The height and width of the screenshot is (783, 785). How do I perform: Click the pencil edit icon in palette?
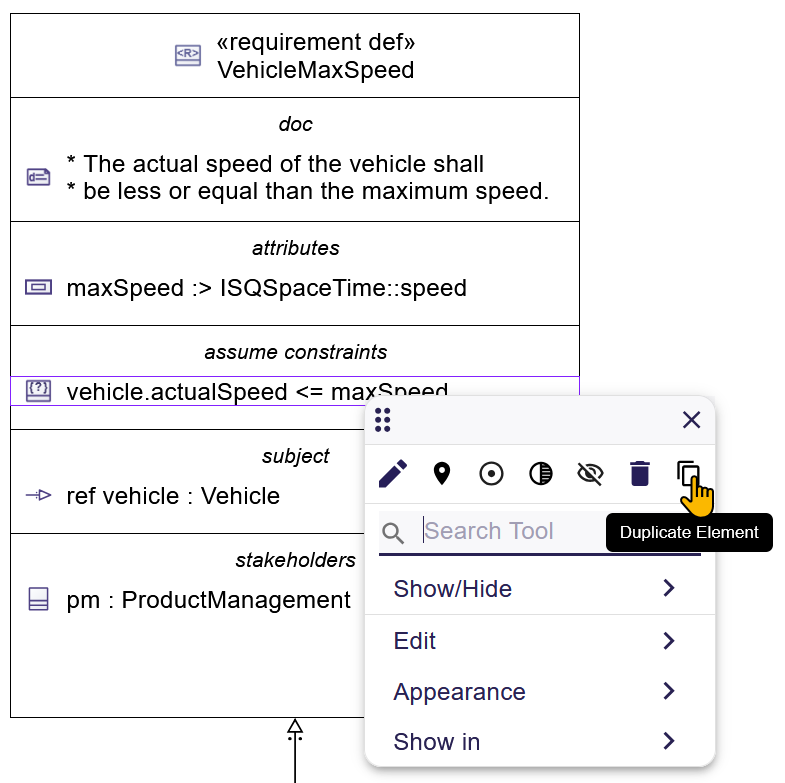coord(393,473)
